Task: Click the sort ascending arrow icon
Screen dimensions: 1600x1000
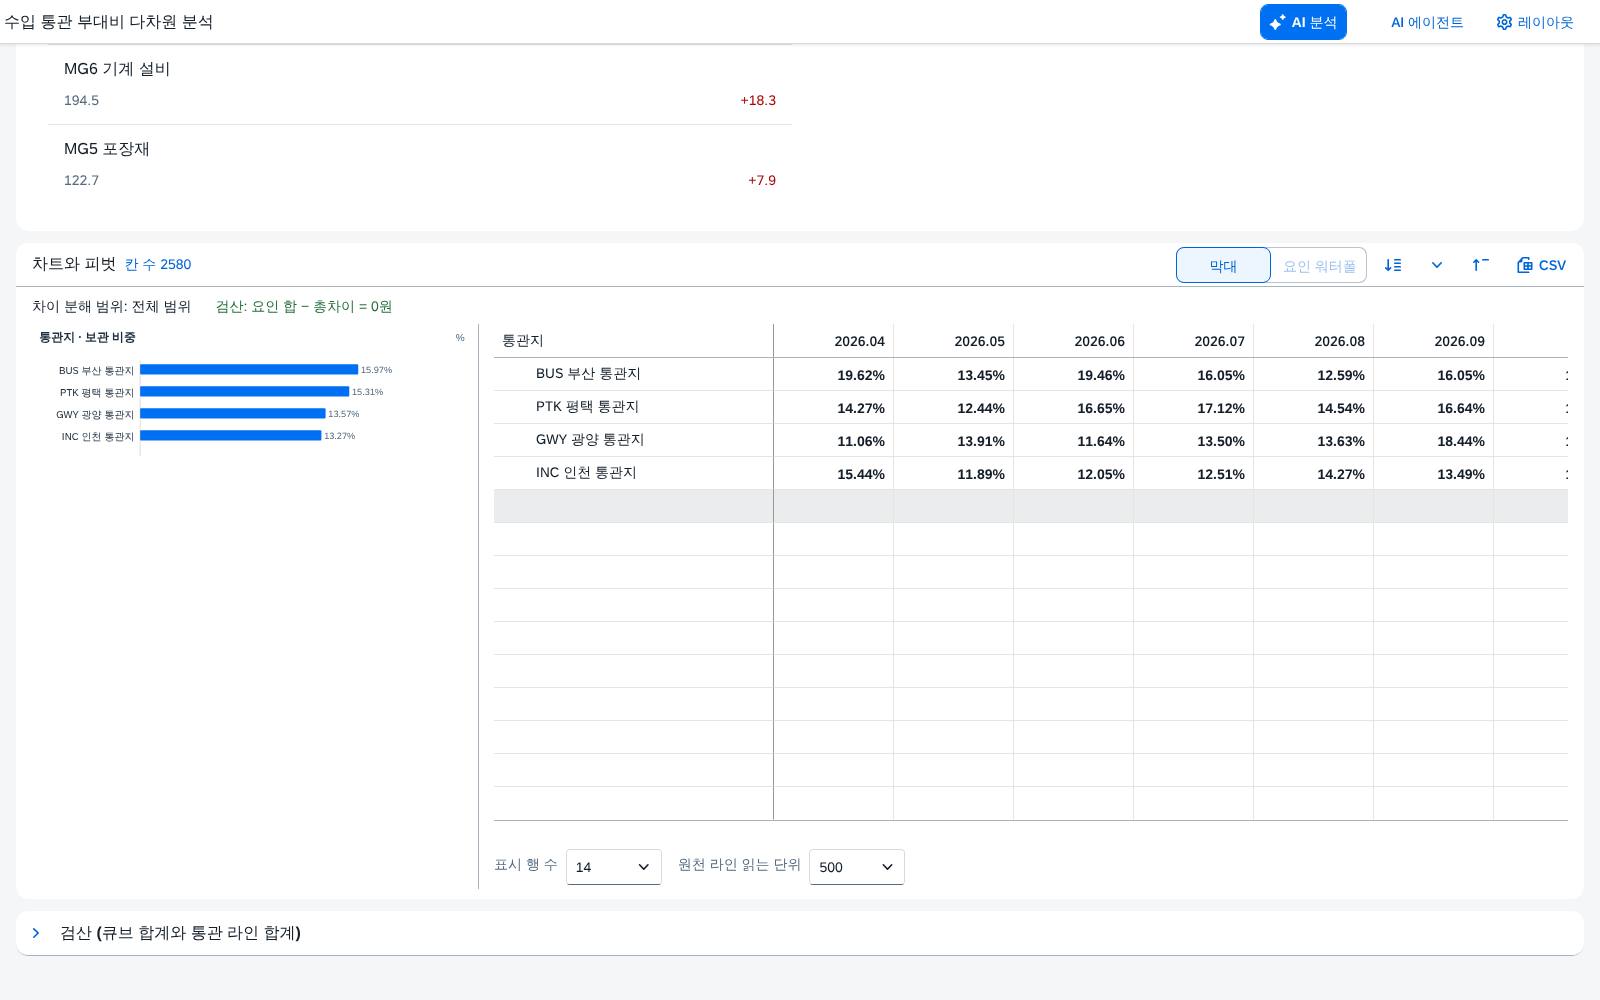Action: [1480, 265]
